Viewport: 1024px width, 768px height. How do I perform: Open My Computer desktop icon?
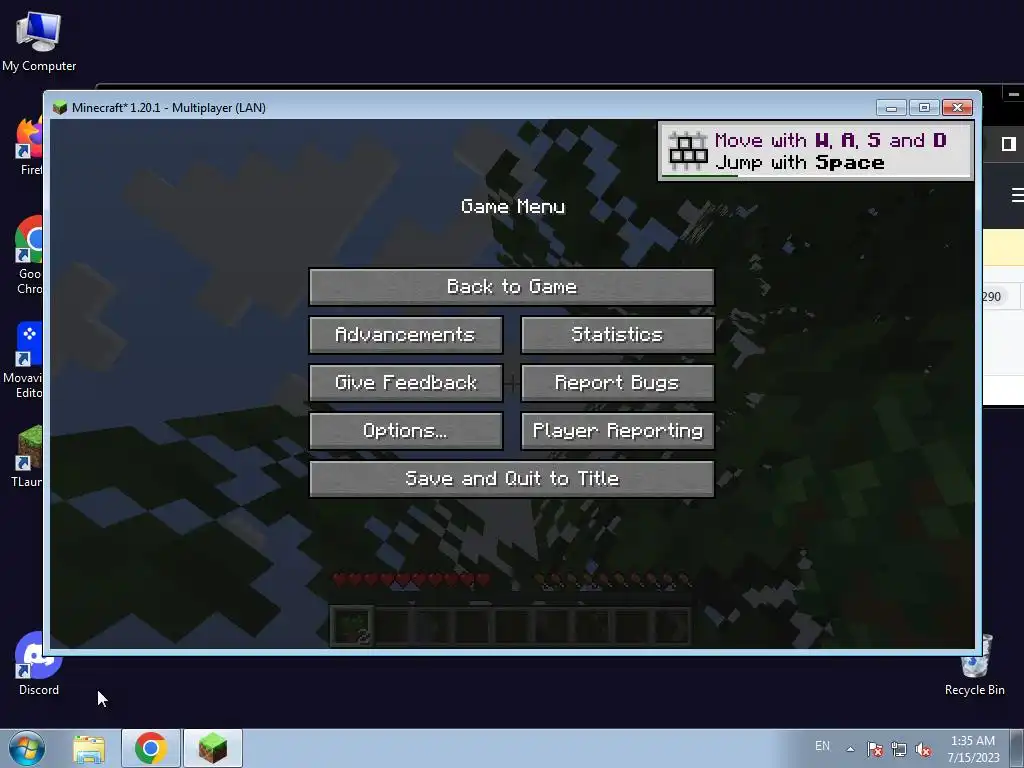click(39, 40)
